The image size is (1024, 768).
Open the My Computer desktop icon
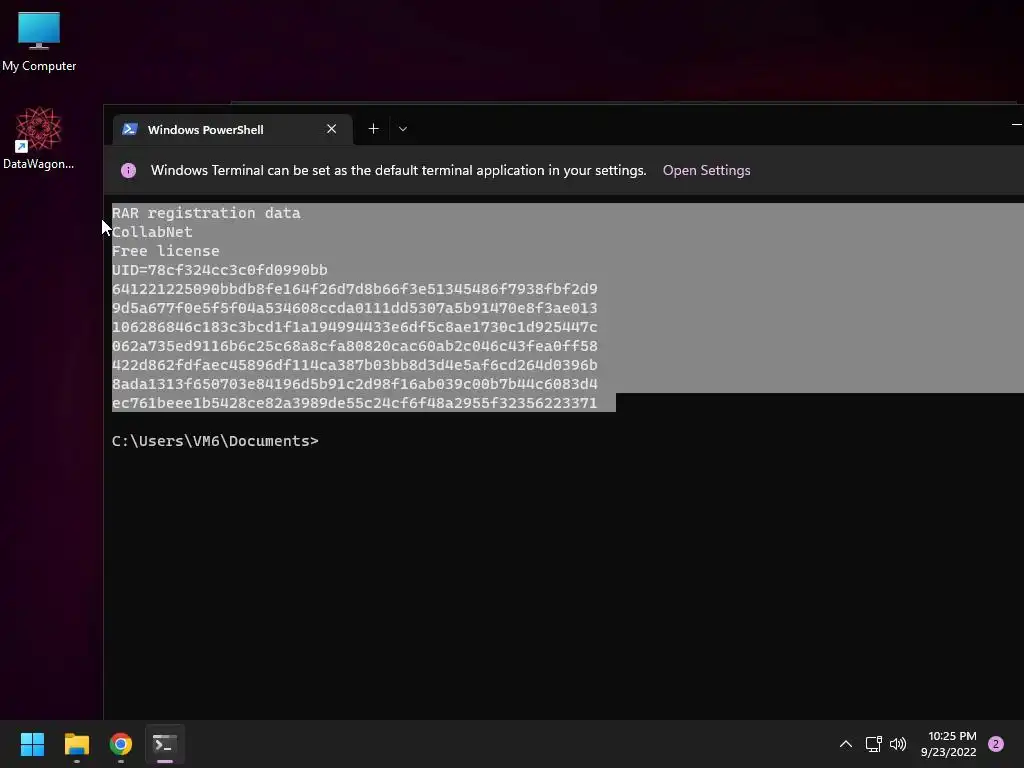[x=39, y=42]
